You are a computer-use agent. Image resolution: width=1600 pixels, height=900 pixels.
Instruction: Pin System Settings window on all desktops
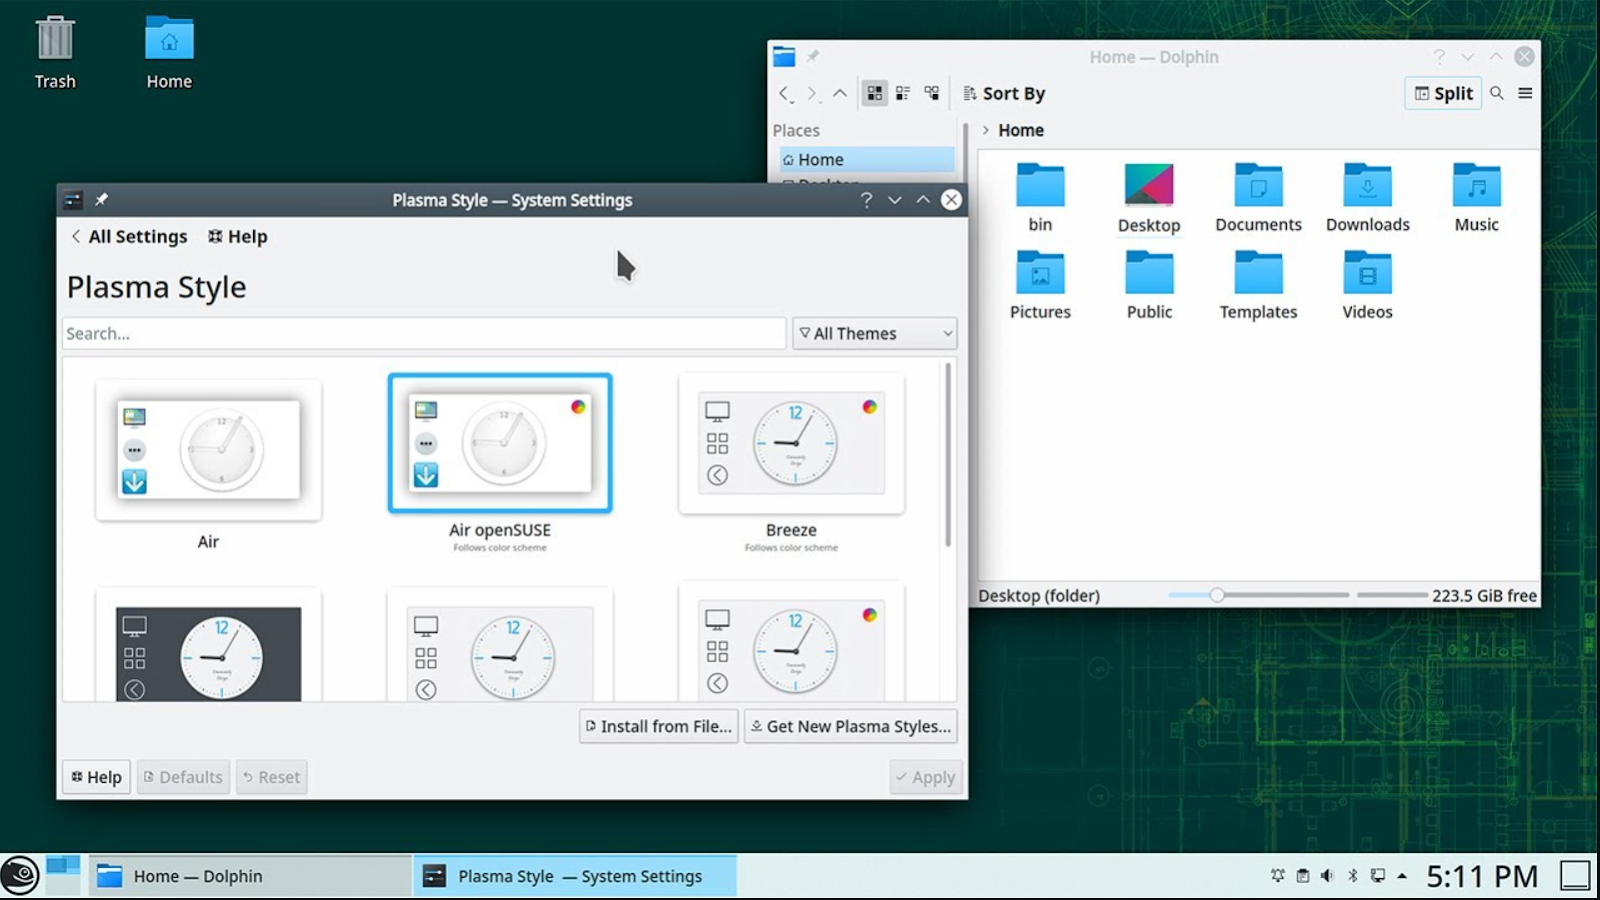[x=101, y=200]
